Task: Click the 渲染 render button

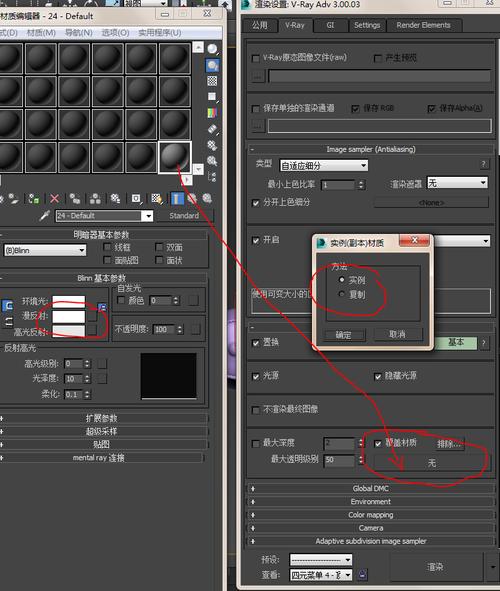Action: click(435, 567)
